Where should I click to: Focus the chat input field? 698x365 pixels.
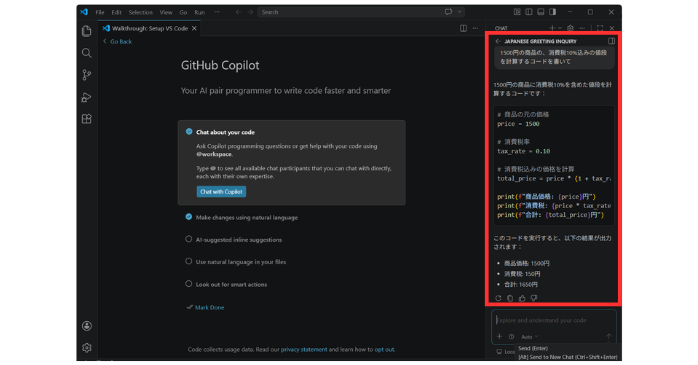[x=553, y=320]
